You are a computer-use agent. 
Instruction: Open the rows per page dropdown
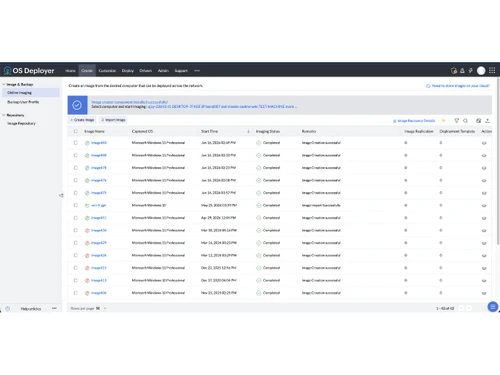(x=101, y=308)
